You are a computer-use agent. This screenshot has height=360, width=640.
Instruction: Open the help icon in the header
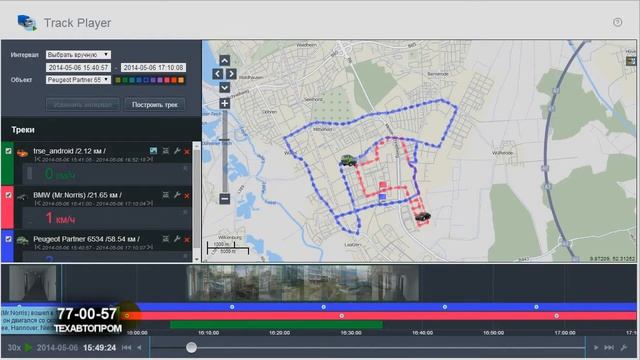click(618, 22)
